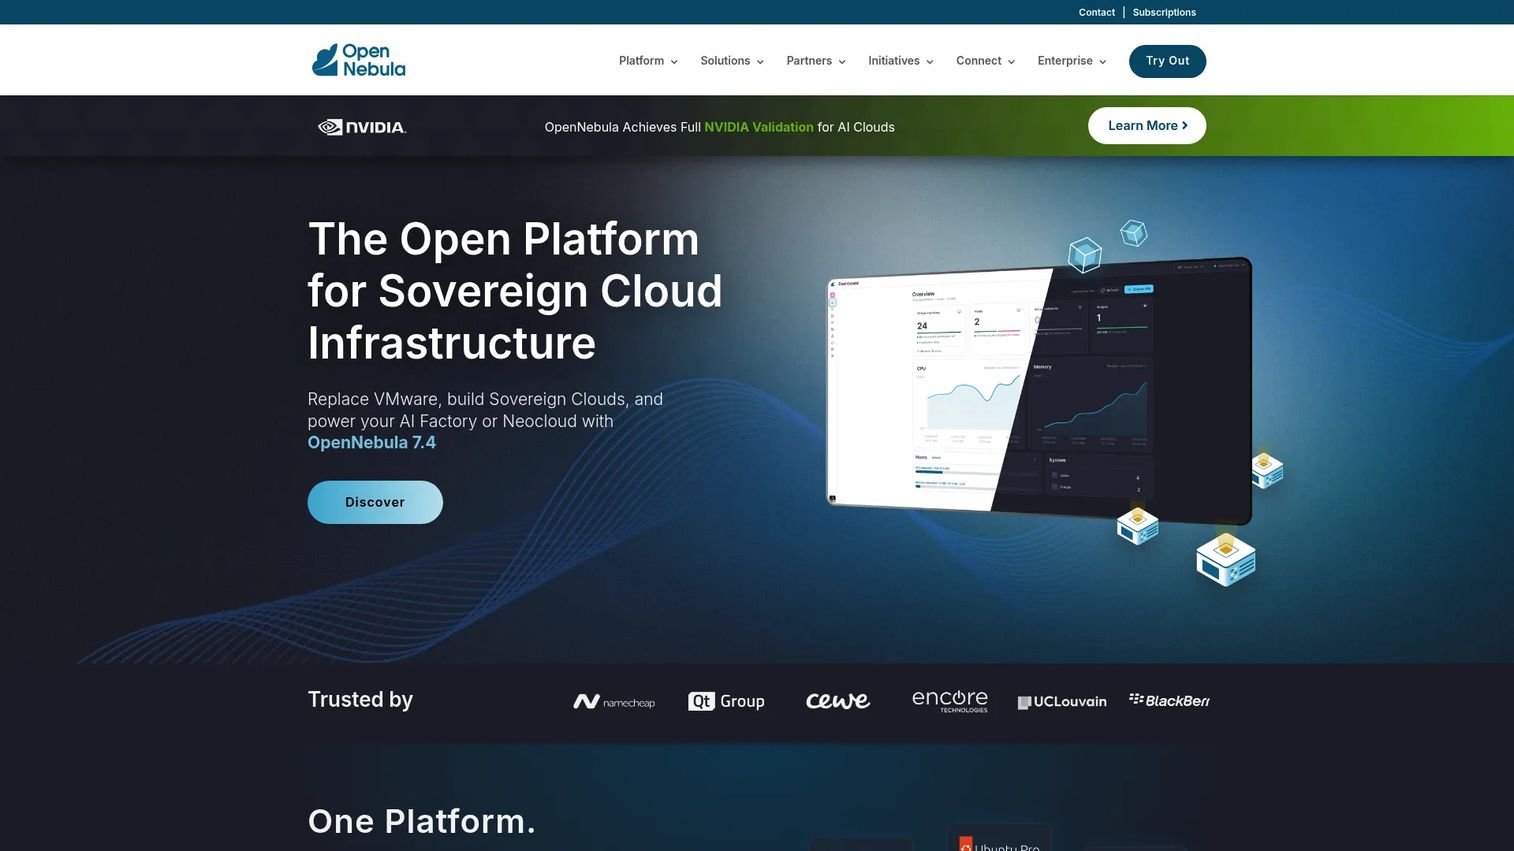Open the Subscriptions link

[x=1164, y=12]
